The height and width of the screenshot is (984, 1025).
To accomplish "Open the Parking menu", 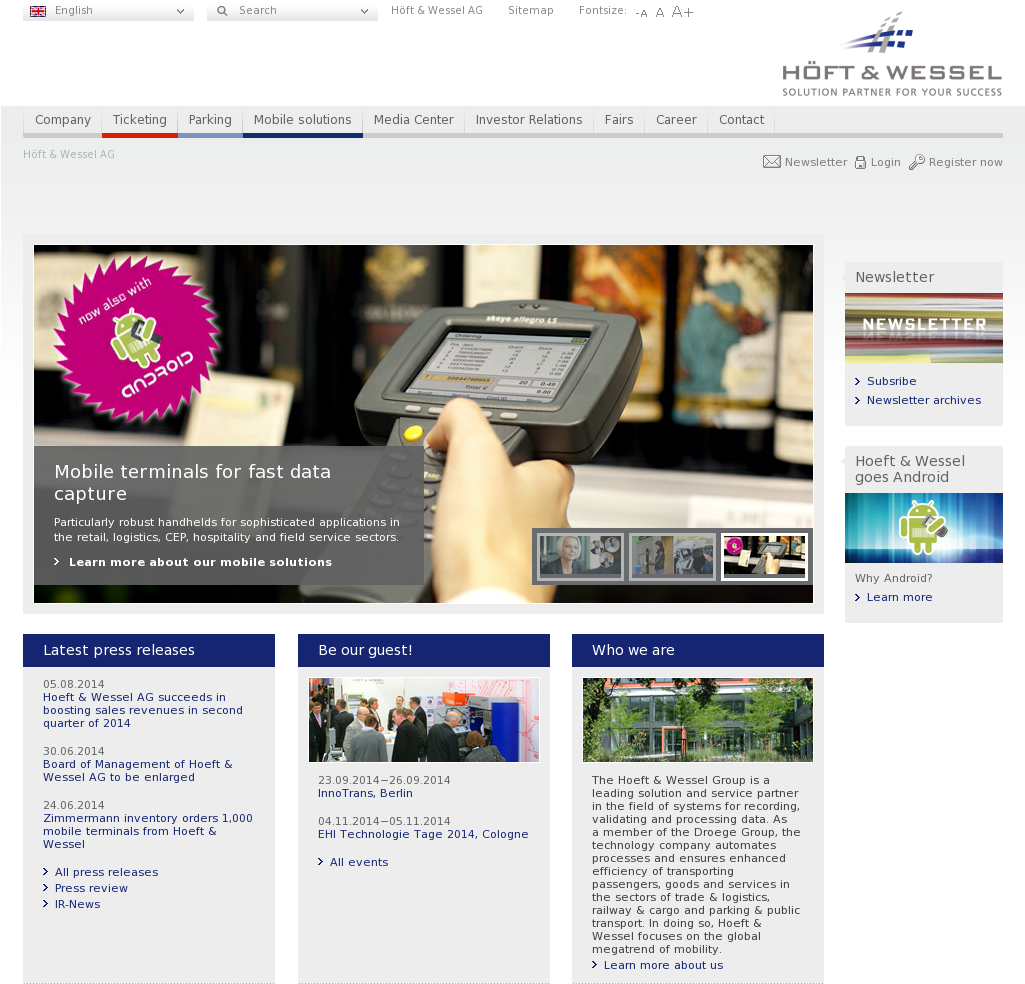I will 210,120.
